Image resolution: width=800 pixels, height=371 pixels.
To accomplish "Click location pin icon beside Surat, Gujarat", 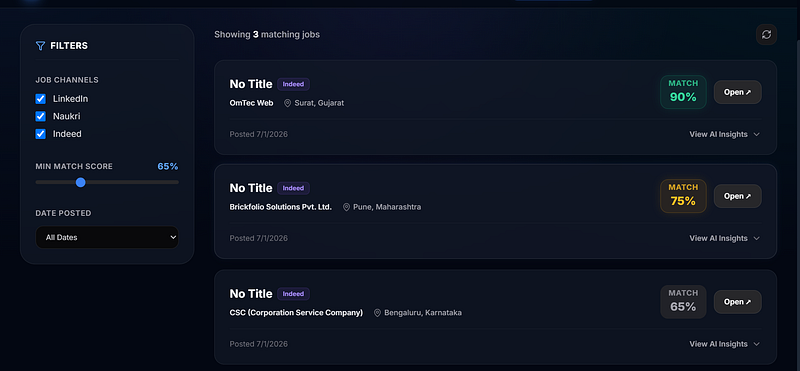I will click(287, 103).
